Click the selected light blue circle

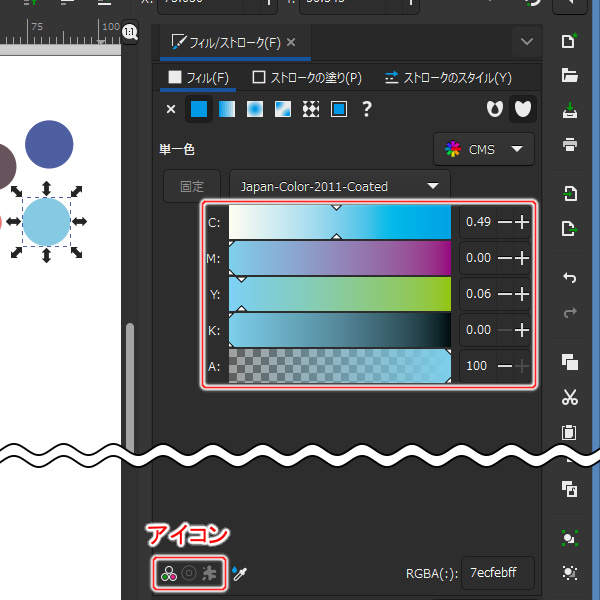click(x=46, y=222)
